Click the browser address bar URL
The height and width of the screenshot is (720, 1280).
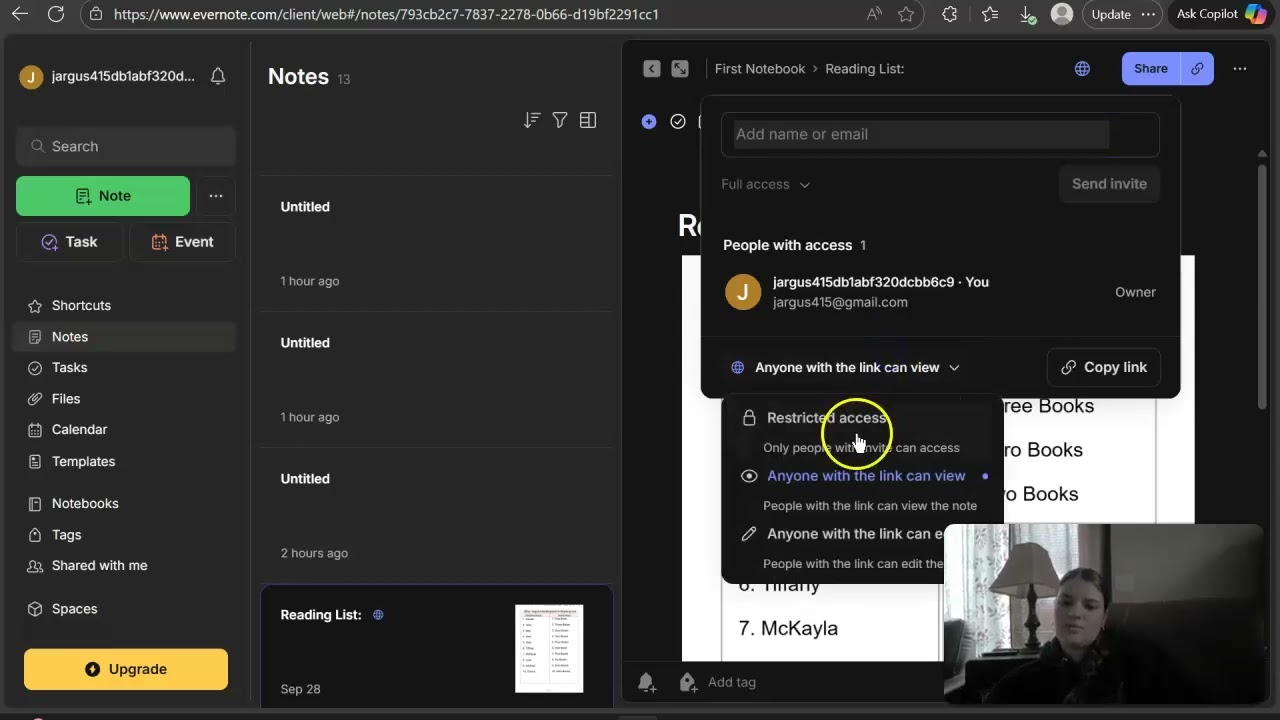(386, 14)
